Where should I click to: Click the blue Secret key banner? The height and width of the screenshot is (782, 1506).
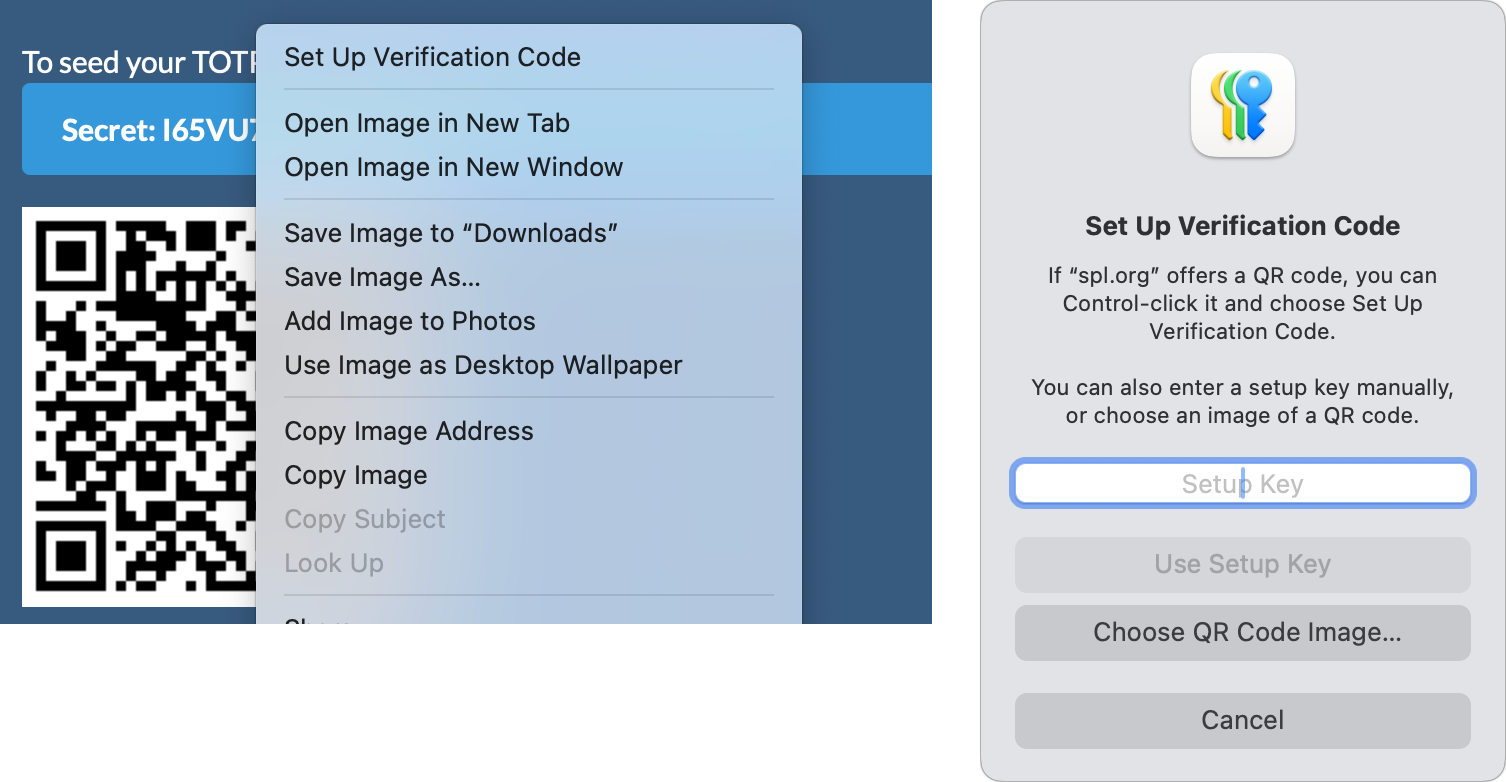click(x=140, y=130)
